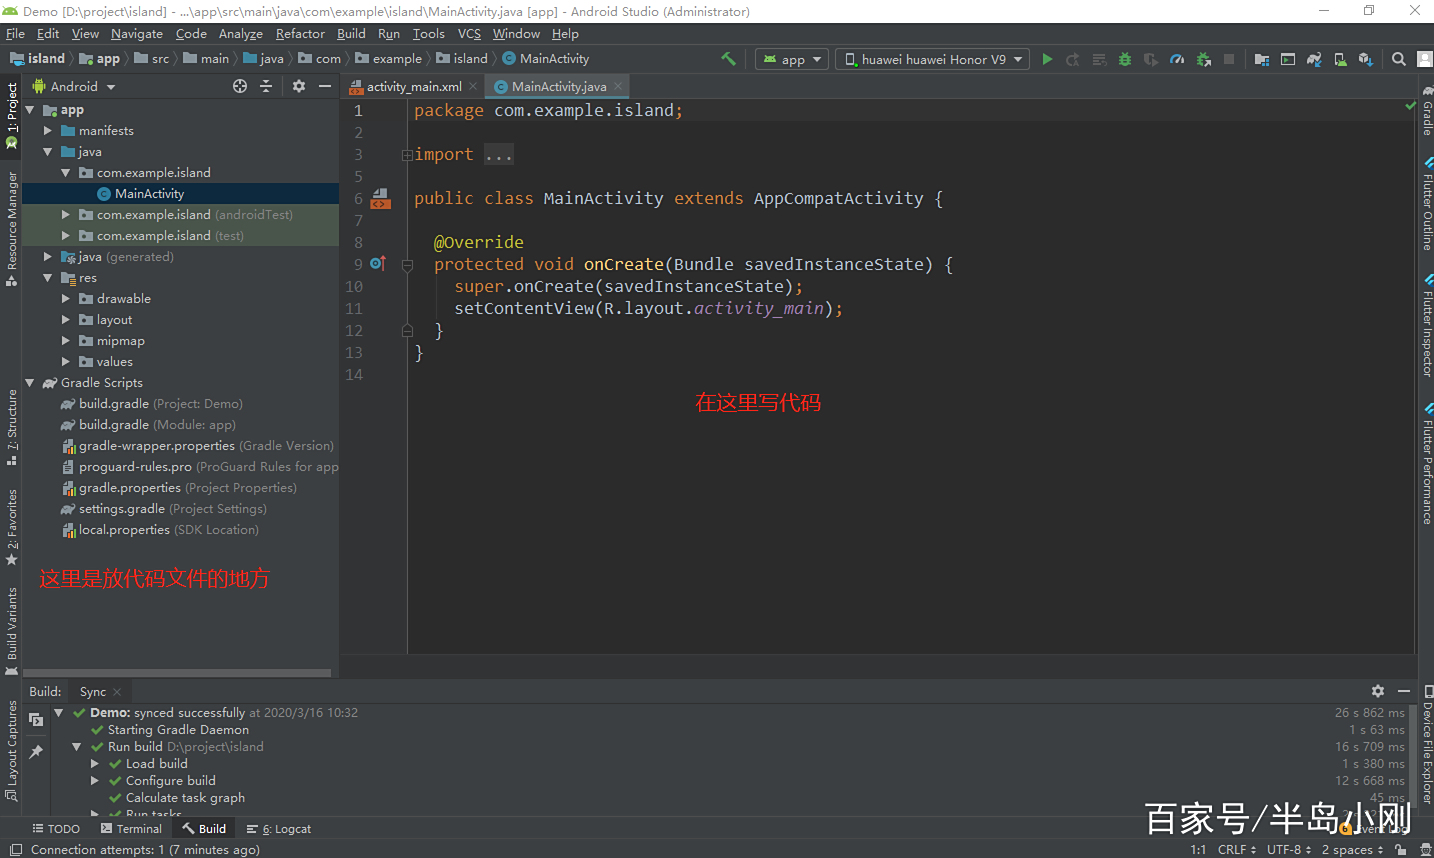Toggle the 7: Structure side panel
The image size is (1434, 858).
(12, 427)
